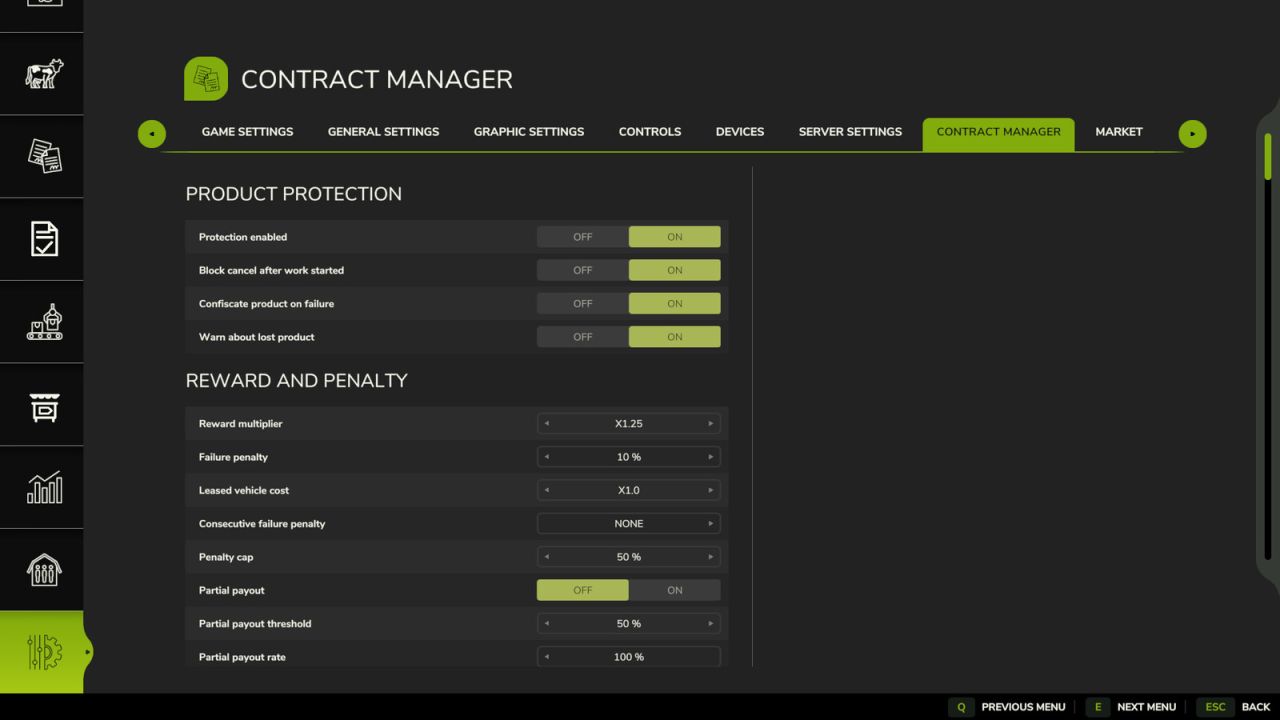This screenshot has width=1280, height=720.
Task: Switch to the Graphic Settings tab
Action: click(x=529, y=132)
